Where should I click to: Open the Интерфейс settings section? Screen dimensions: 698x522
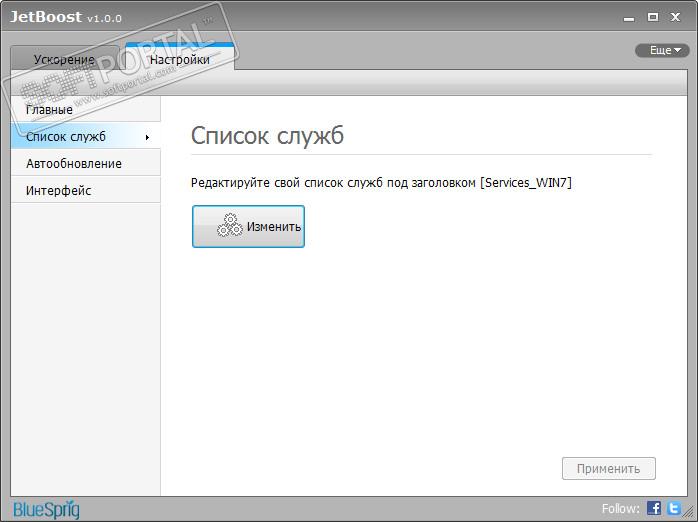(85, 190)
